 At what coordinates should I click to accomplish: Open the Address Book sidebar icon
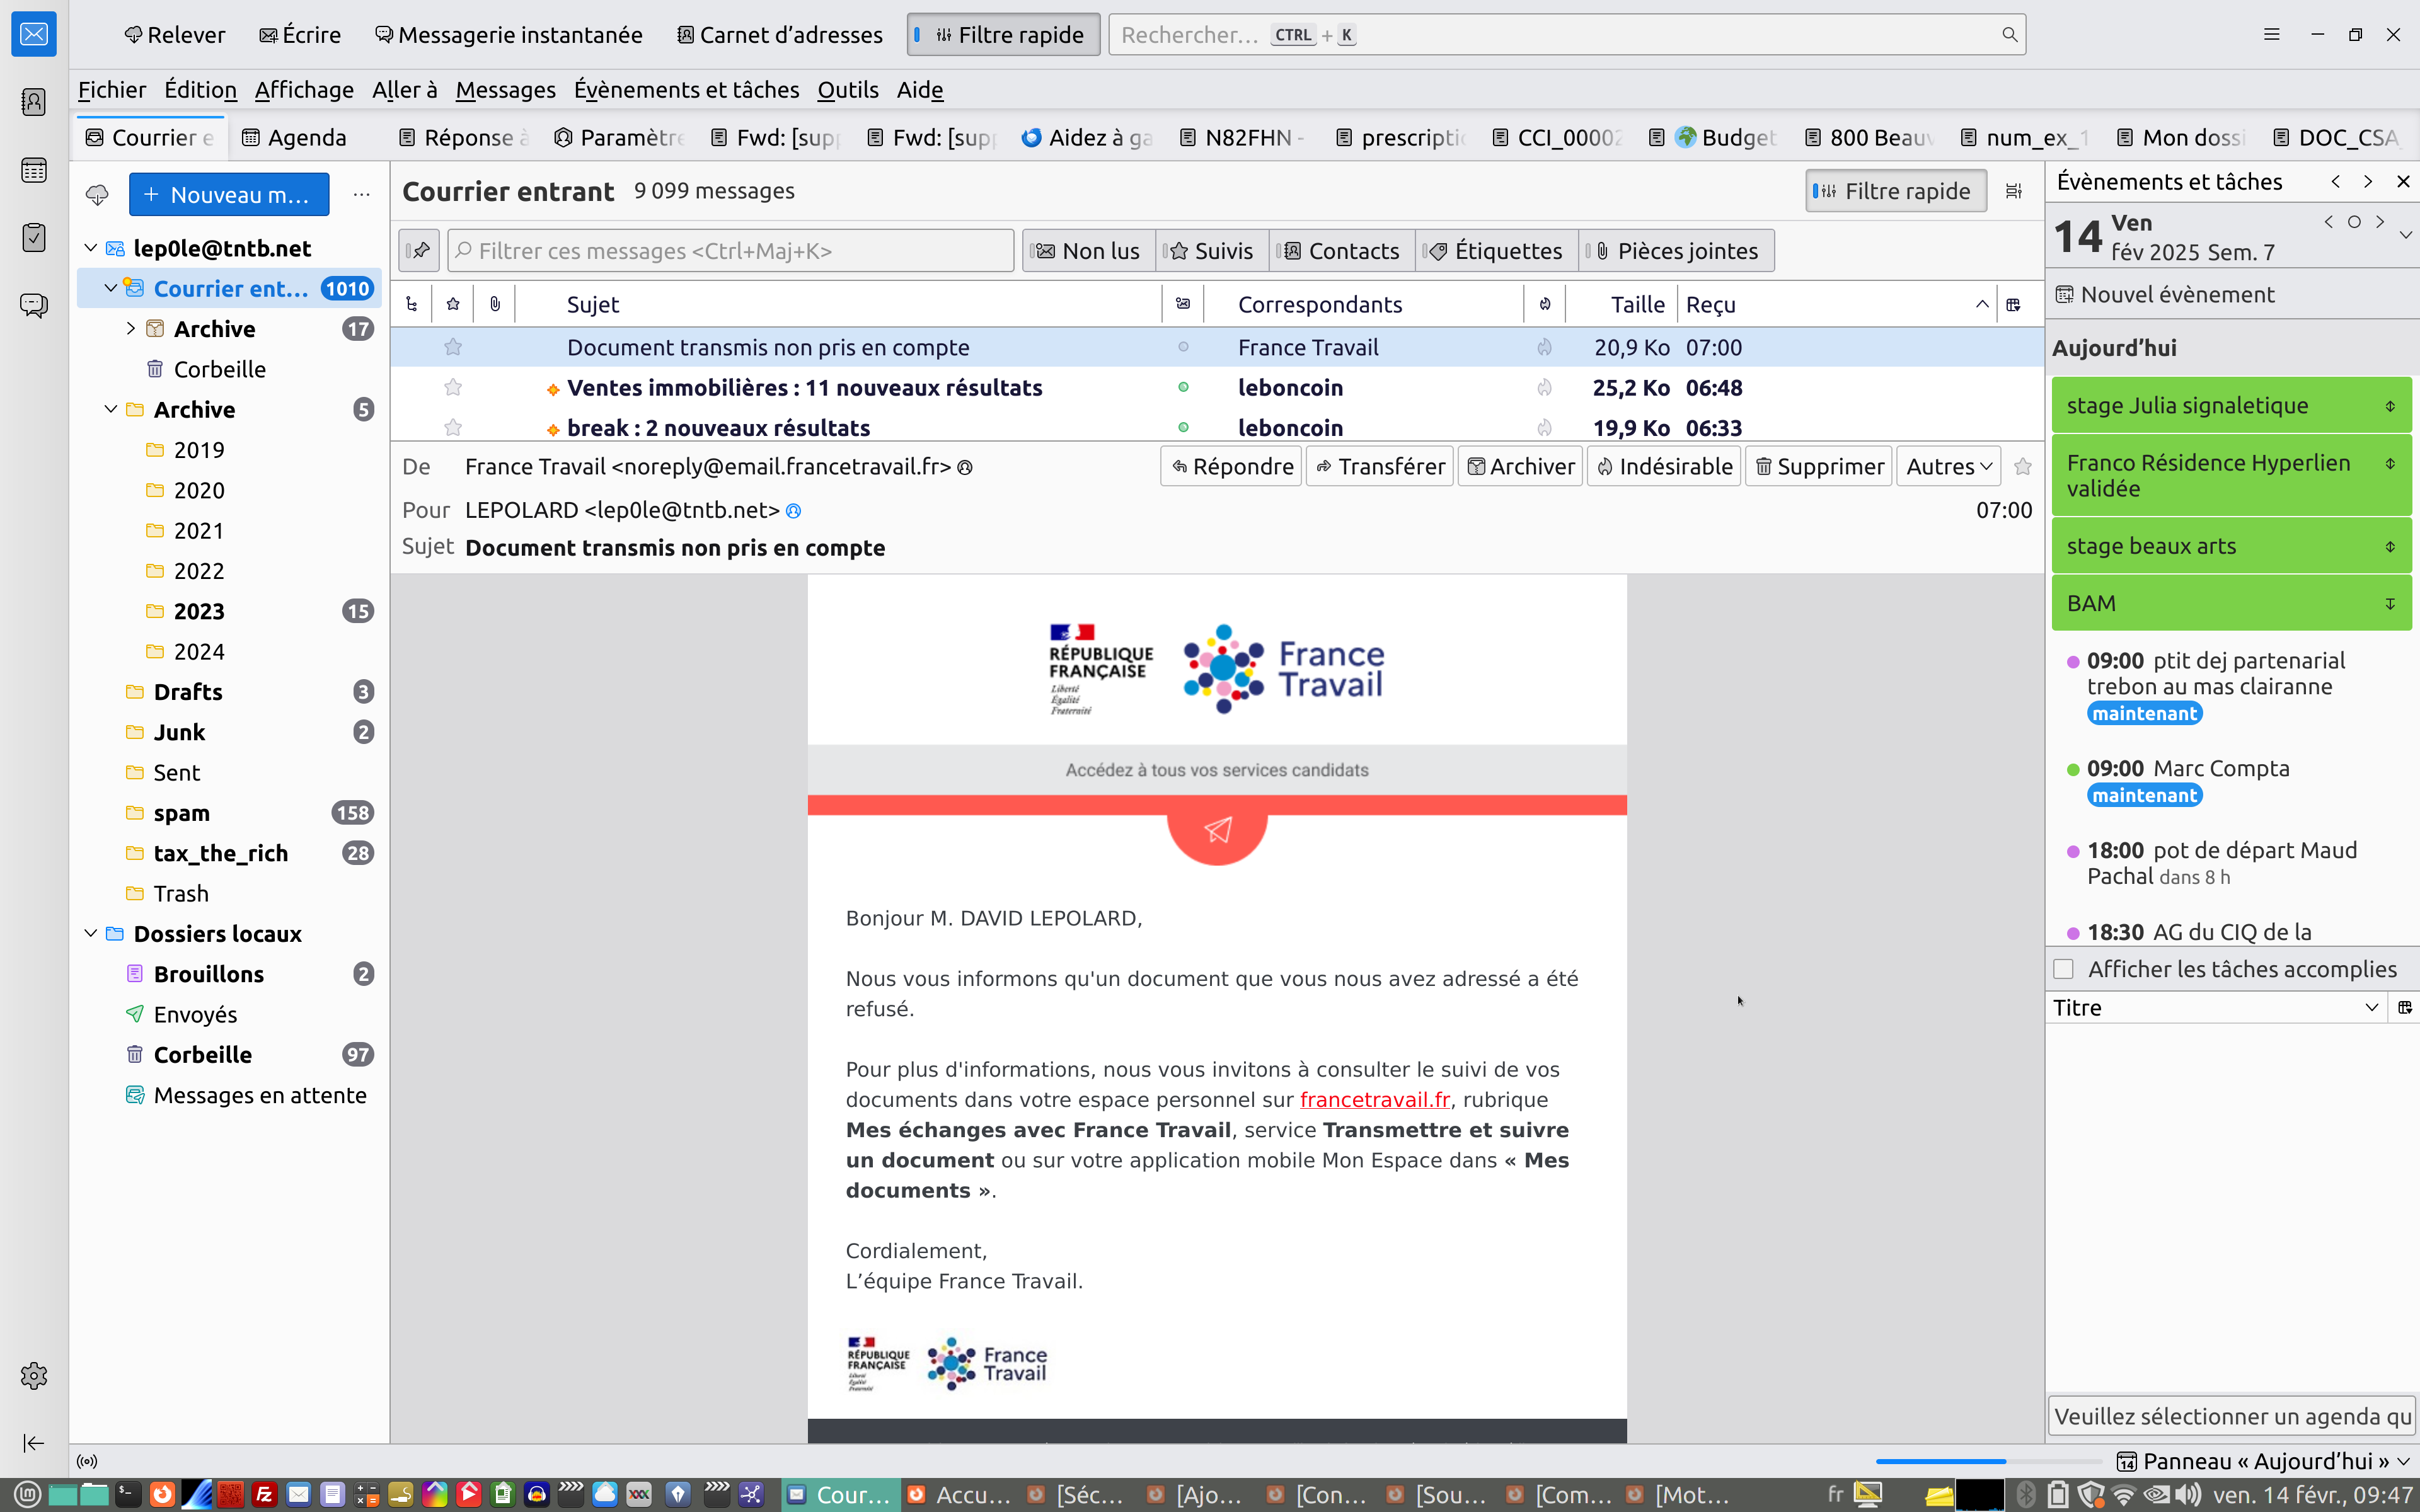tap(34, 102)
